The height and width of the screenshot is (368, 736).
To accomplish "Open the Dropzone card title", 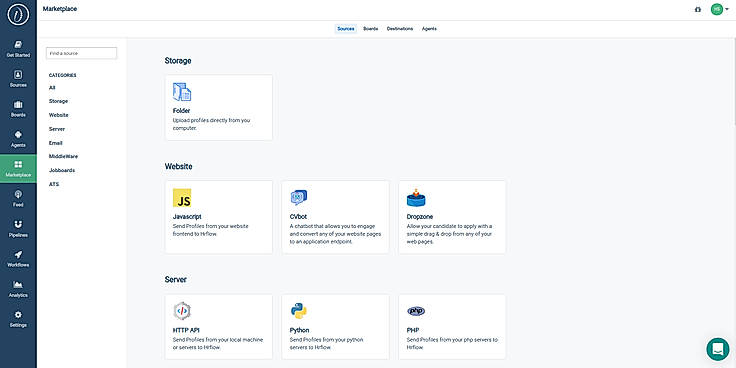I will [x=420, y=217].
